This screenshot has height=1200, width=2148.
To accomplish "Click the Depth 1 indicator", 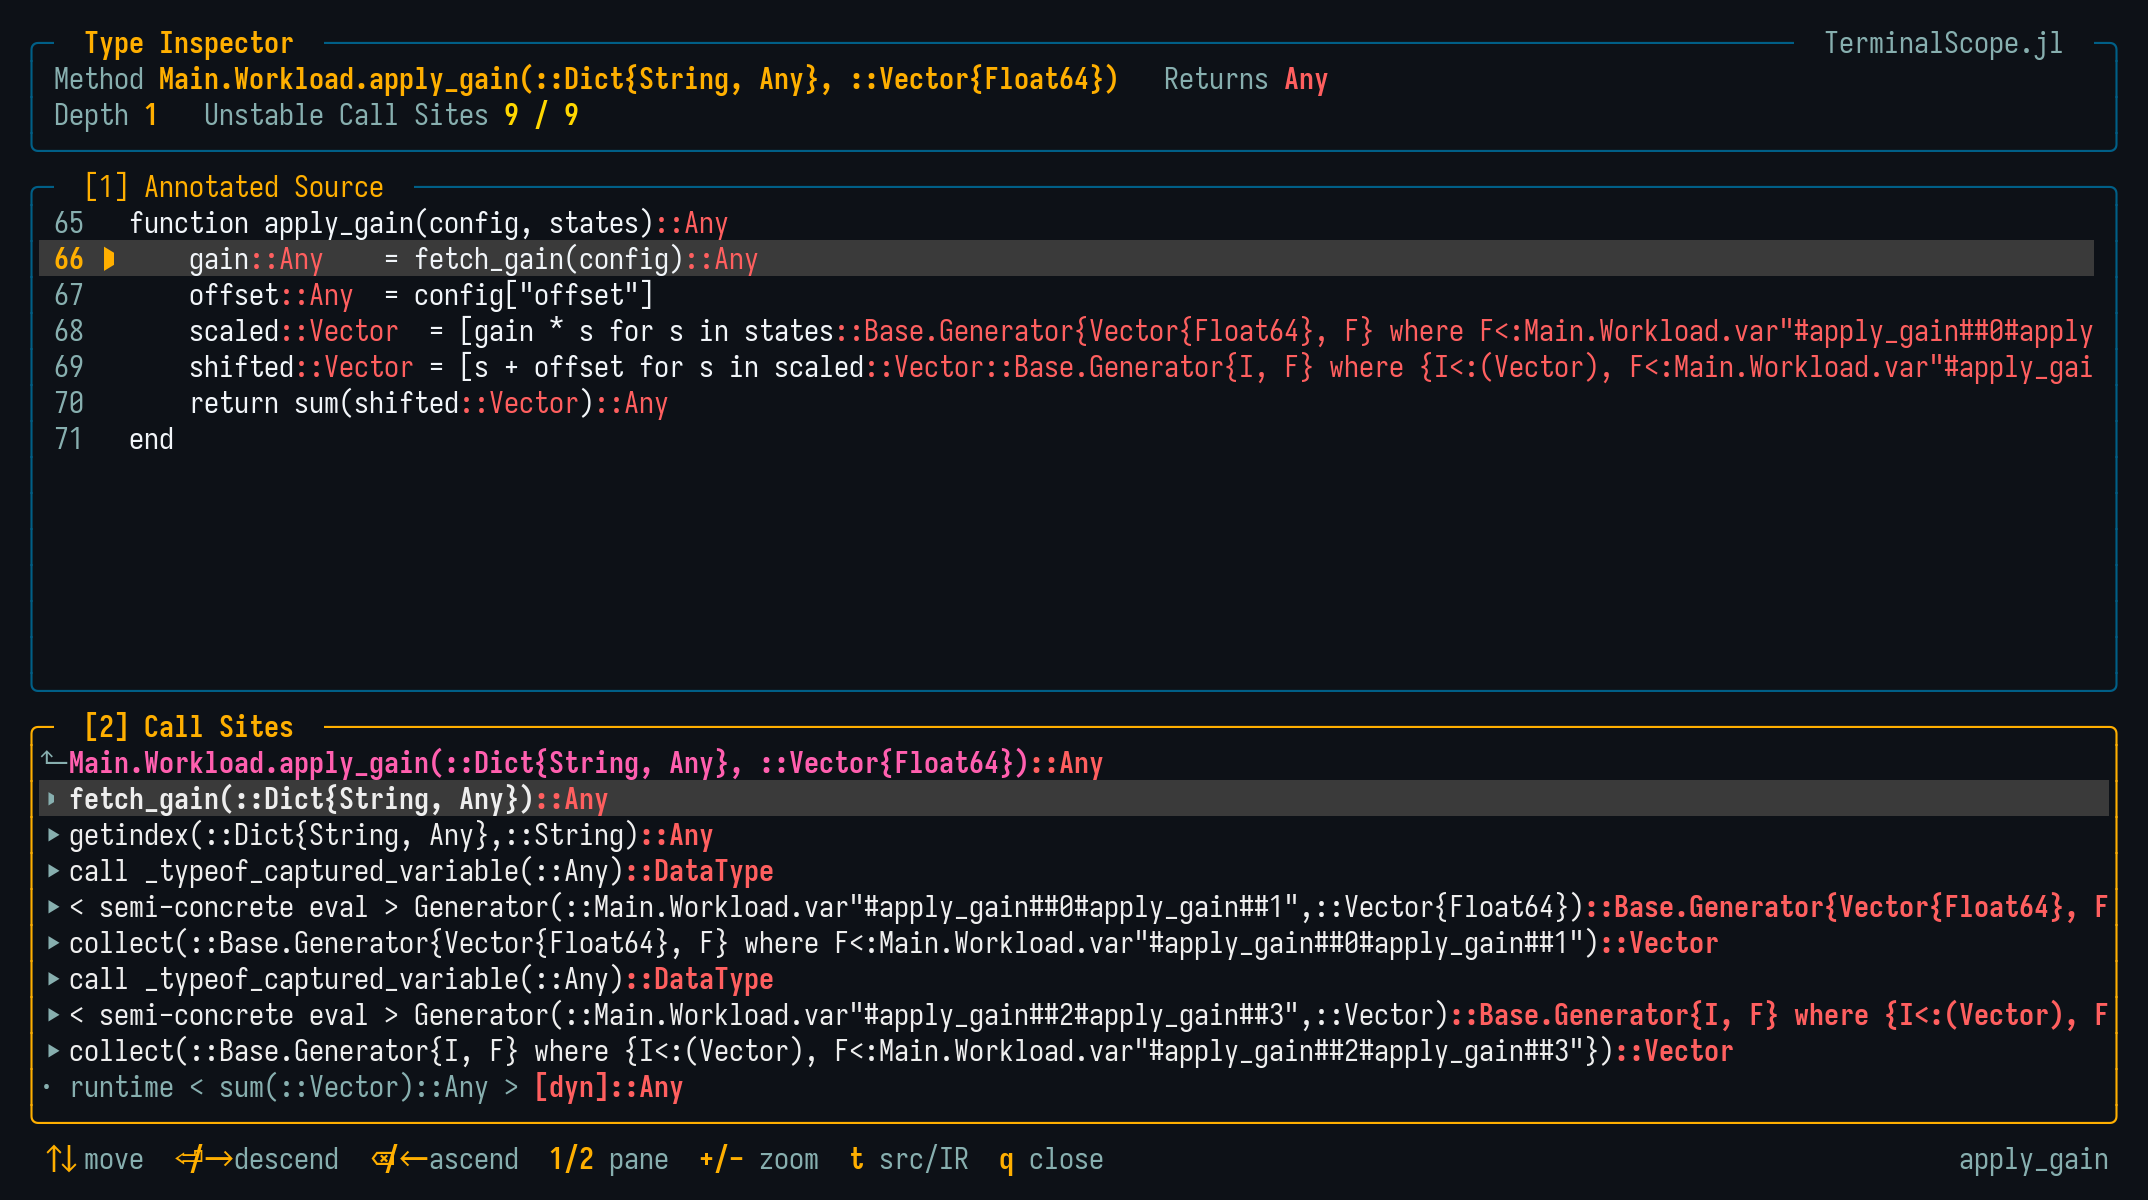I will [x=106, y=115].
